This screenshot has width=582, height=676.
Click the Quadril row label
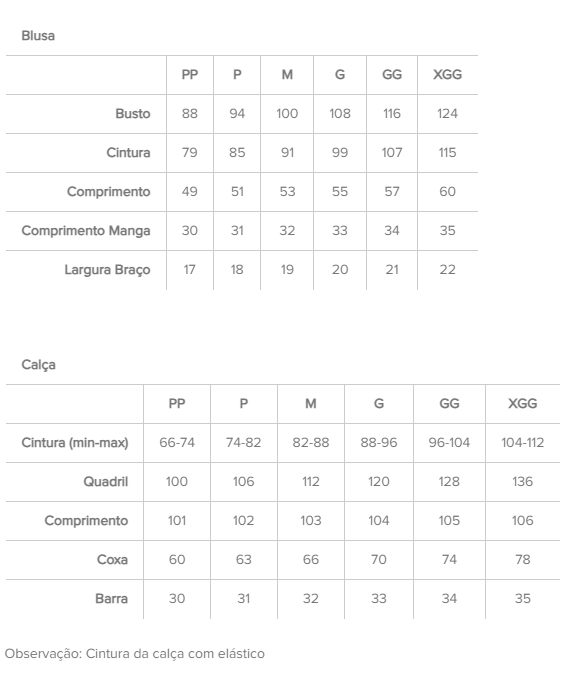(106, 482)
